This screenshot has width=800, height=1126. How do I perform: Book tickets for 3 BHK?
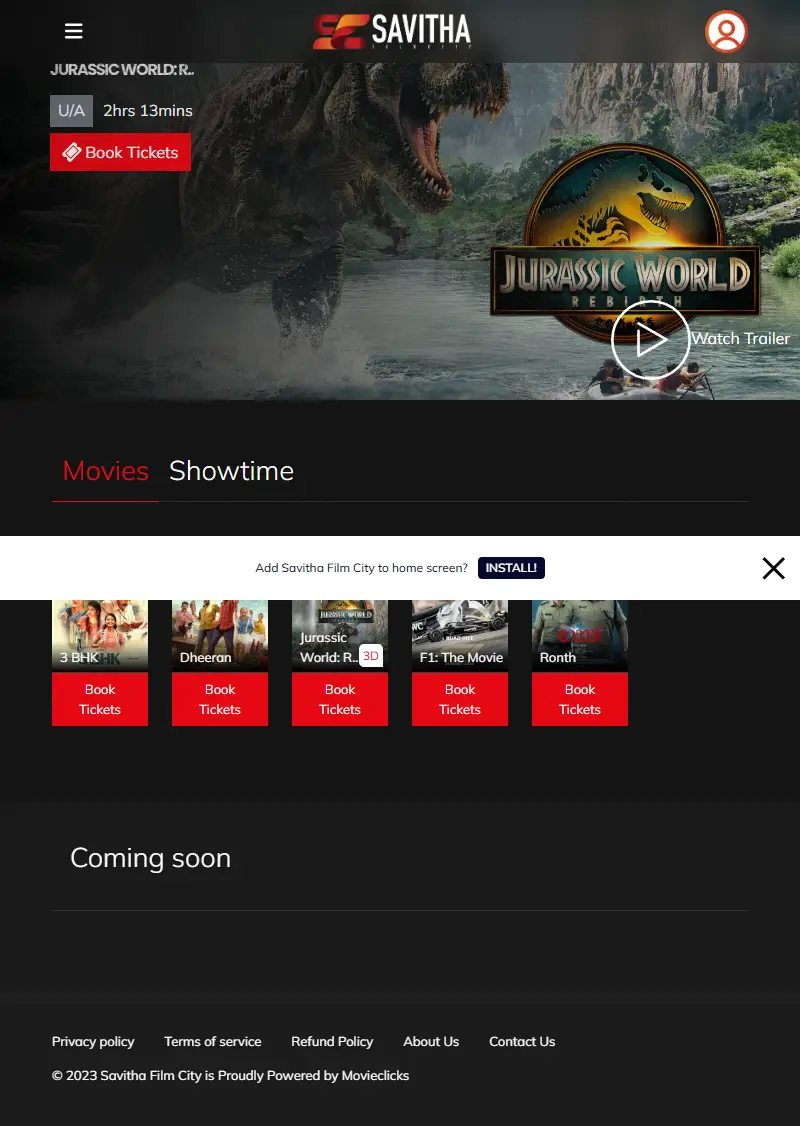click(100, 699)
